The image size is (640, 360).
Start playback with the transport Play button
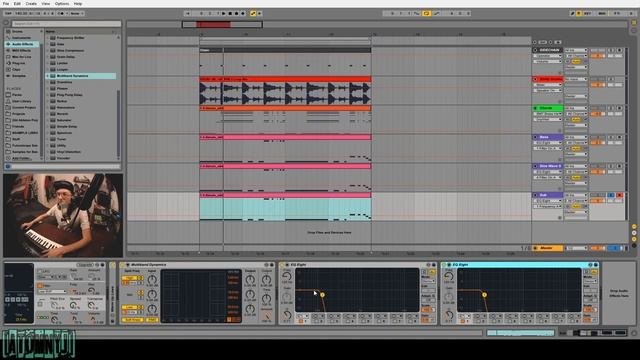pos(223,13)
